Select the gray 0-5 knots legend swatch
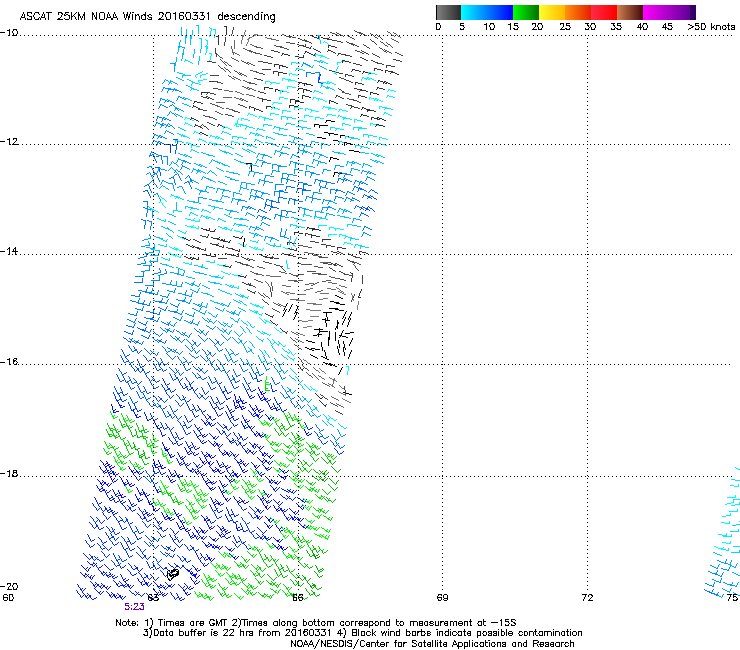The image size is (740, 650). pyautogui.click(x=448, y=12)
